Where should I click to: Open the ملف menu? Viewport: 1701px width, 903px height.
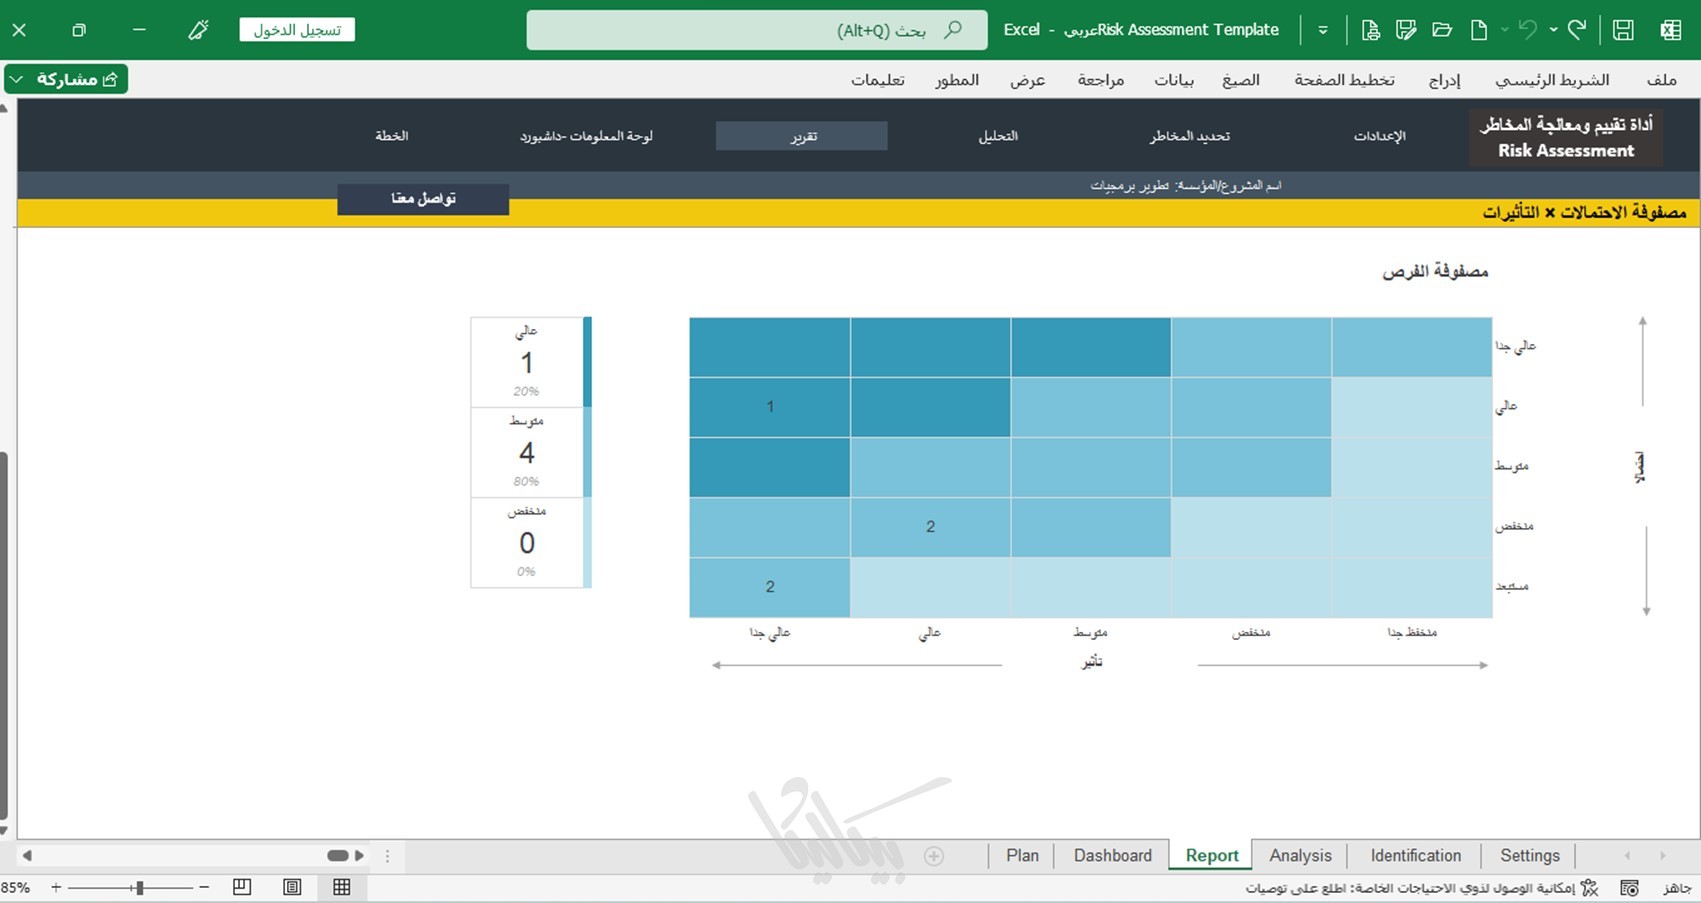point(1661,80)
